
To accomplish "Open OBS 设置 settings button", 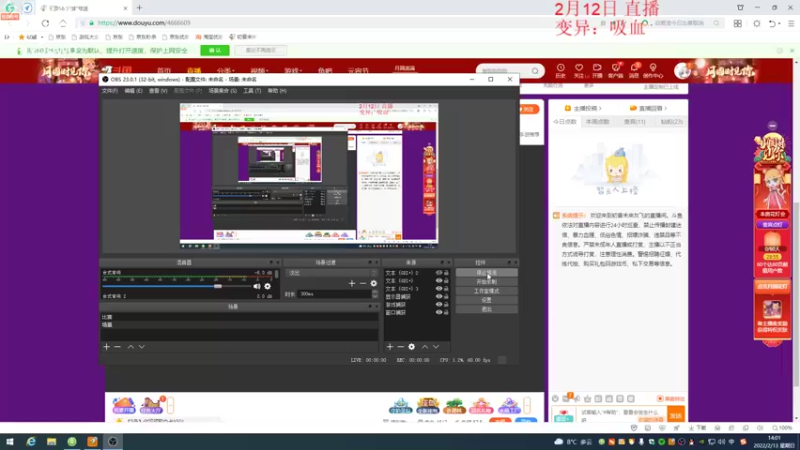I will pos(486,300).
